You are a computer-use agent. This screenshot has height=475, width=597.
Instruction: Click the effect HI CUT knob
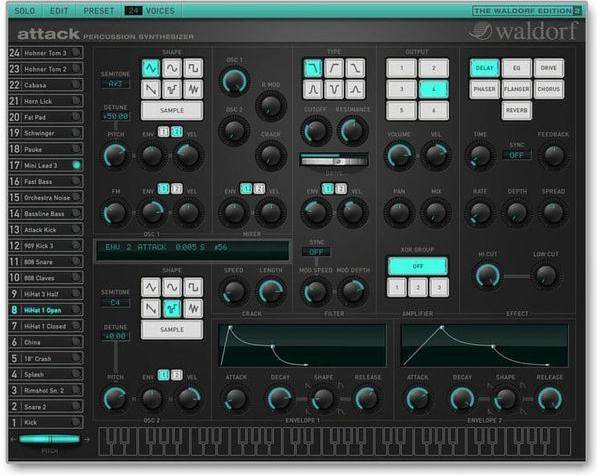tap(488, 276)
